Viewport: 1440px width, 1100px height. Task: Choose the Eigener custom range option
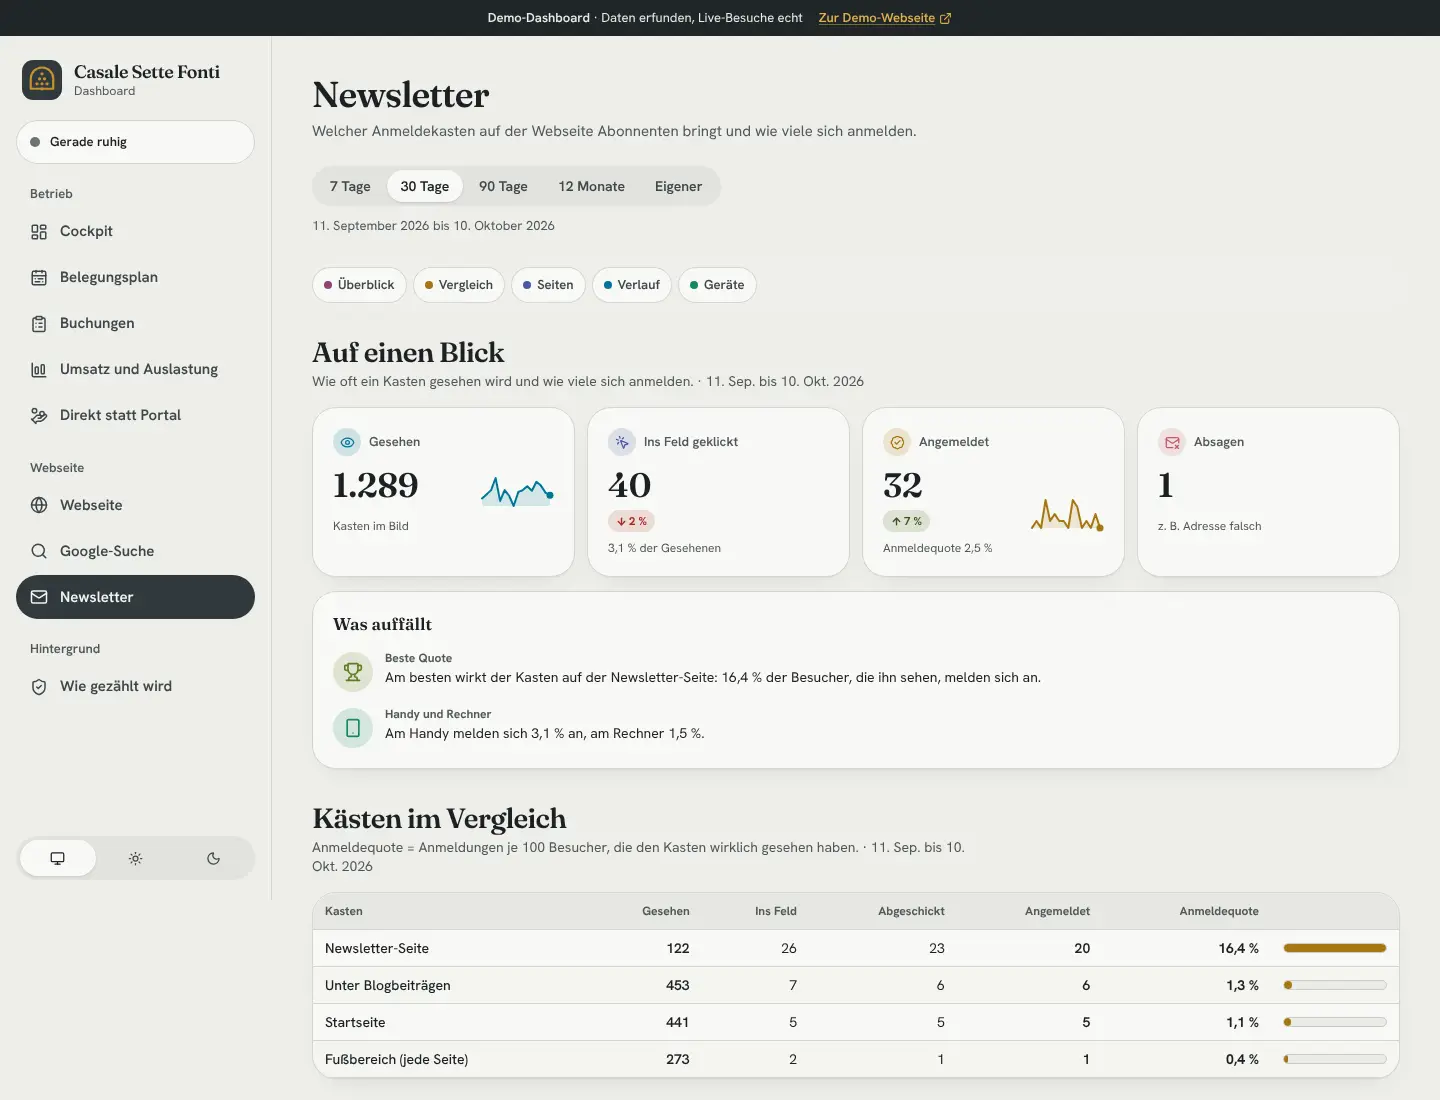[678, 186]
